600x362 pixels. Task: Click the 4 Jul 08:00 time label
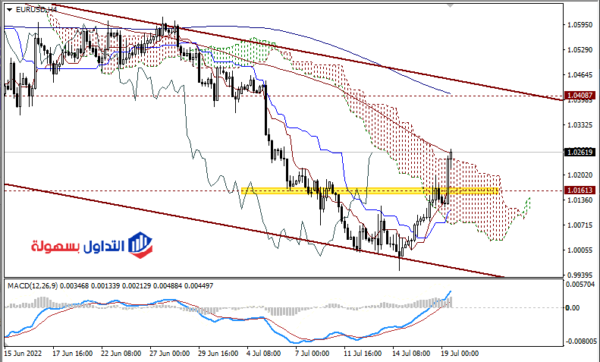[x=264, y=353]
